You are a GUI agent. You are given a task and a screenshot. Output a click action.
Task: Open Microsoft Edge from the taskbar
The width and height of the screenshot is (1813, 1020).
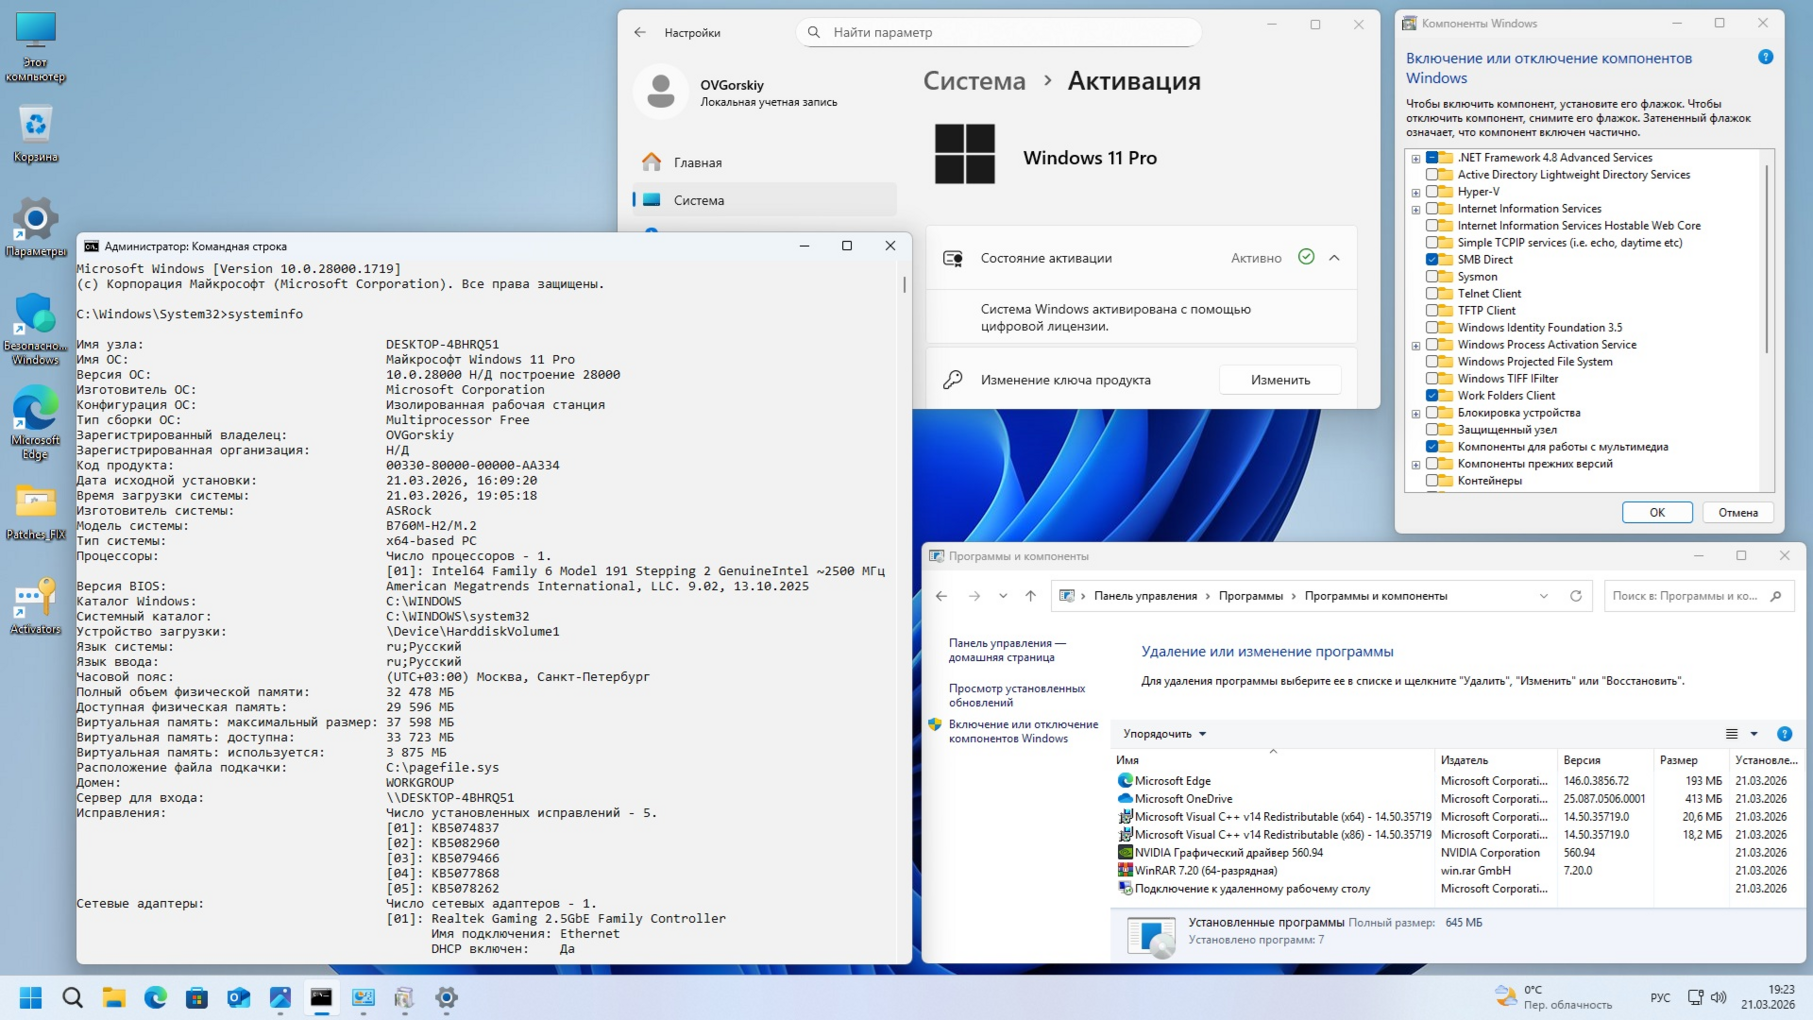[x=155, y=997]
